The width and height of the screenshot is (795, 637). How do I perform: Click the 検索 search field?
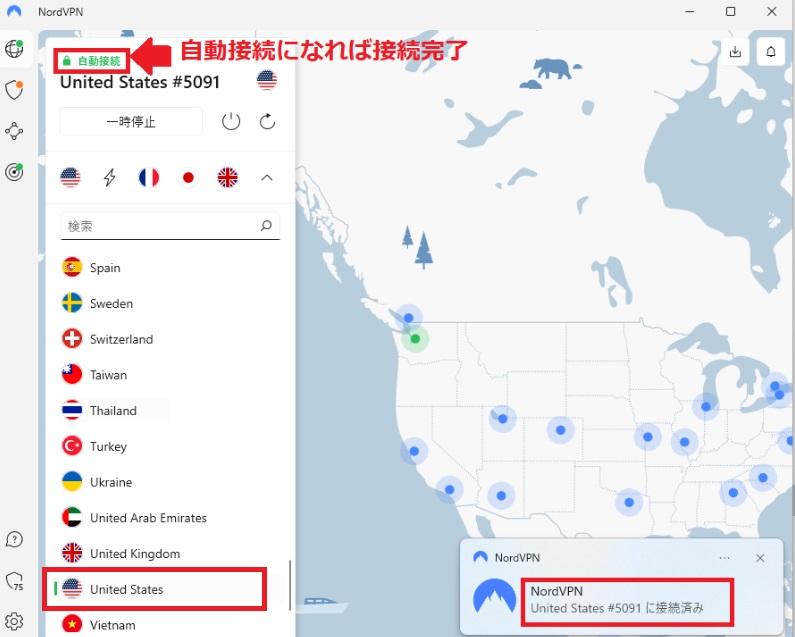170,226
